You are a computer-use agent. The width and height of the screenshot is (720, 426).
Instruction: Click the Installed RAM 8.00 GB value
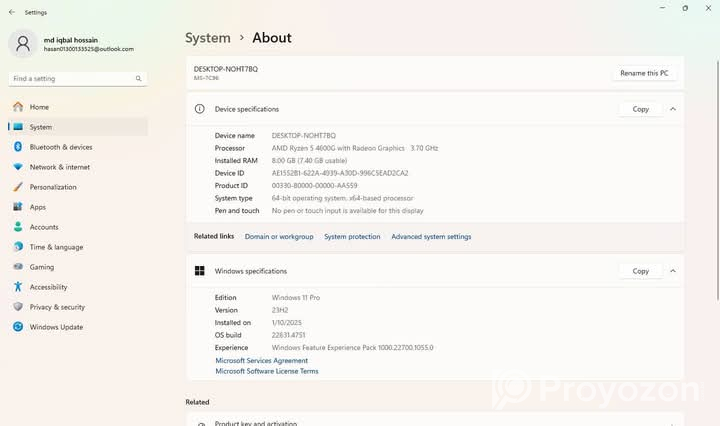coord(309,160)
